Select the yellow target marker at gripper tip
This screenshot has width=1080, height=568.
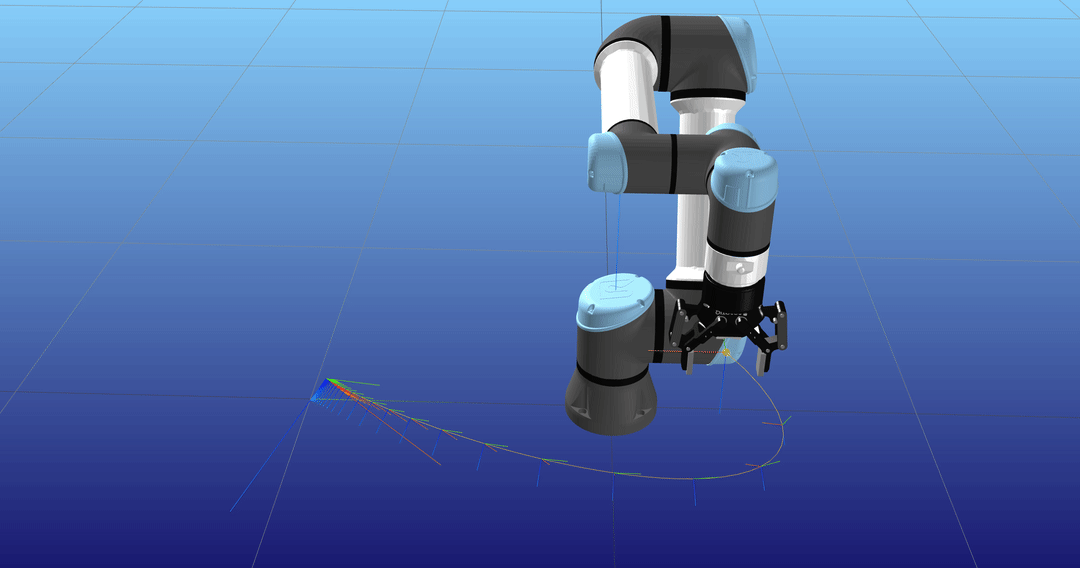click(x=724, y=351)
